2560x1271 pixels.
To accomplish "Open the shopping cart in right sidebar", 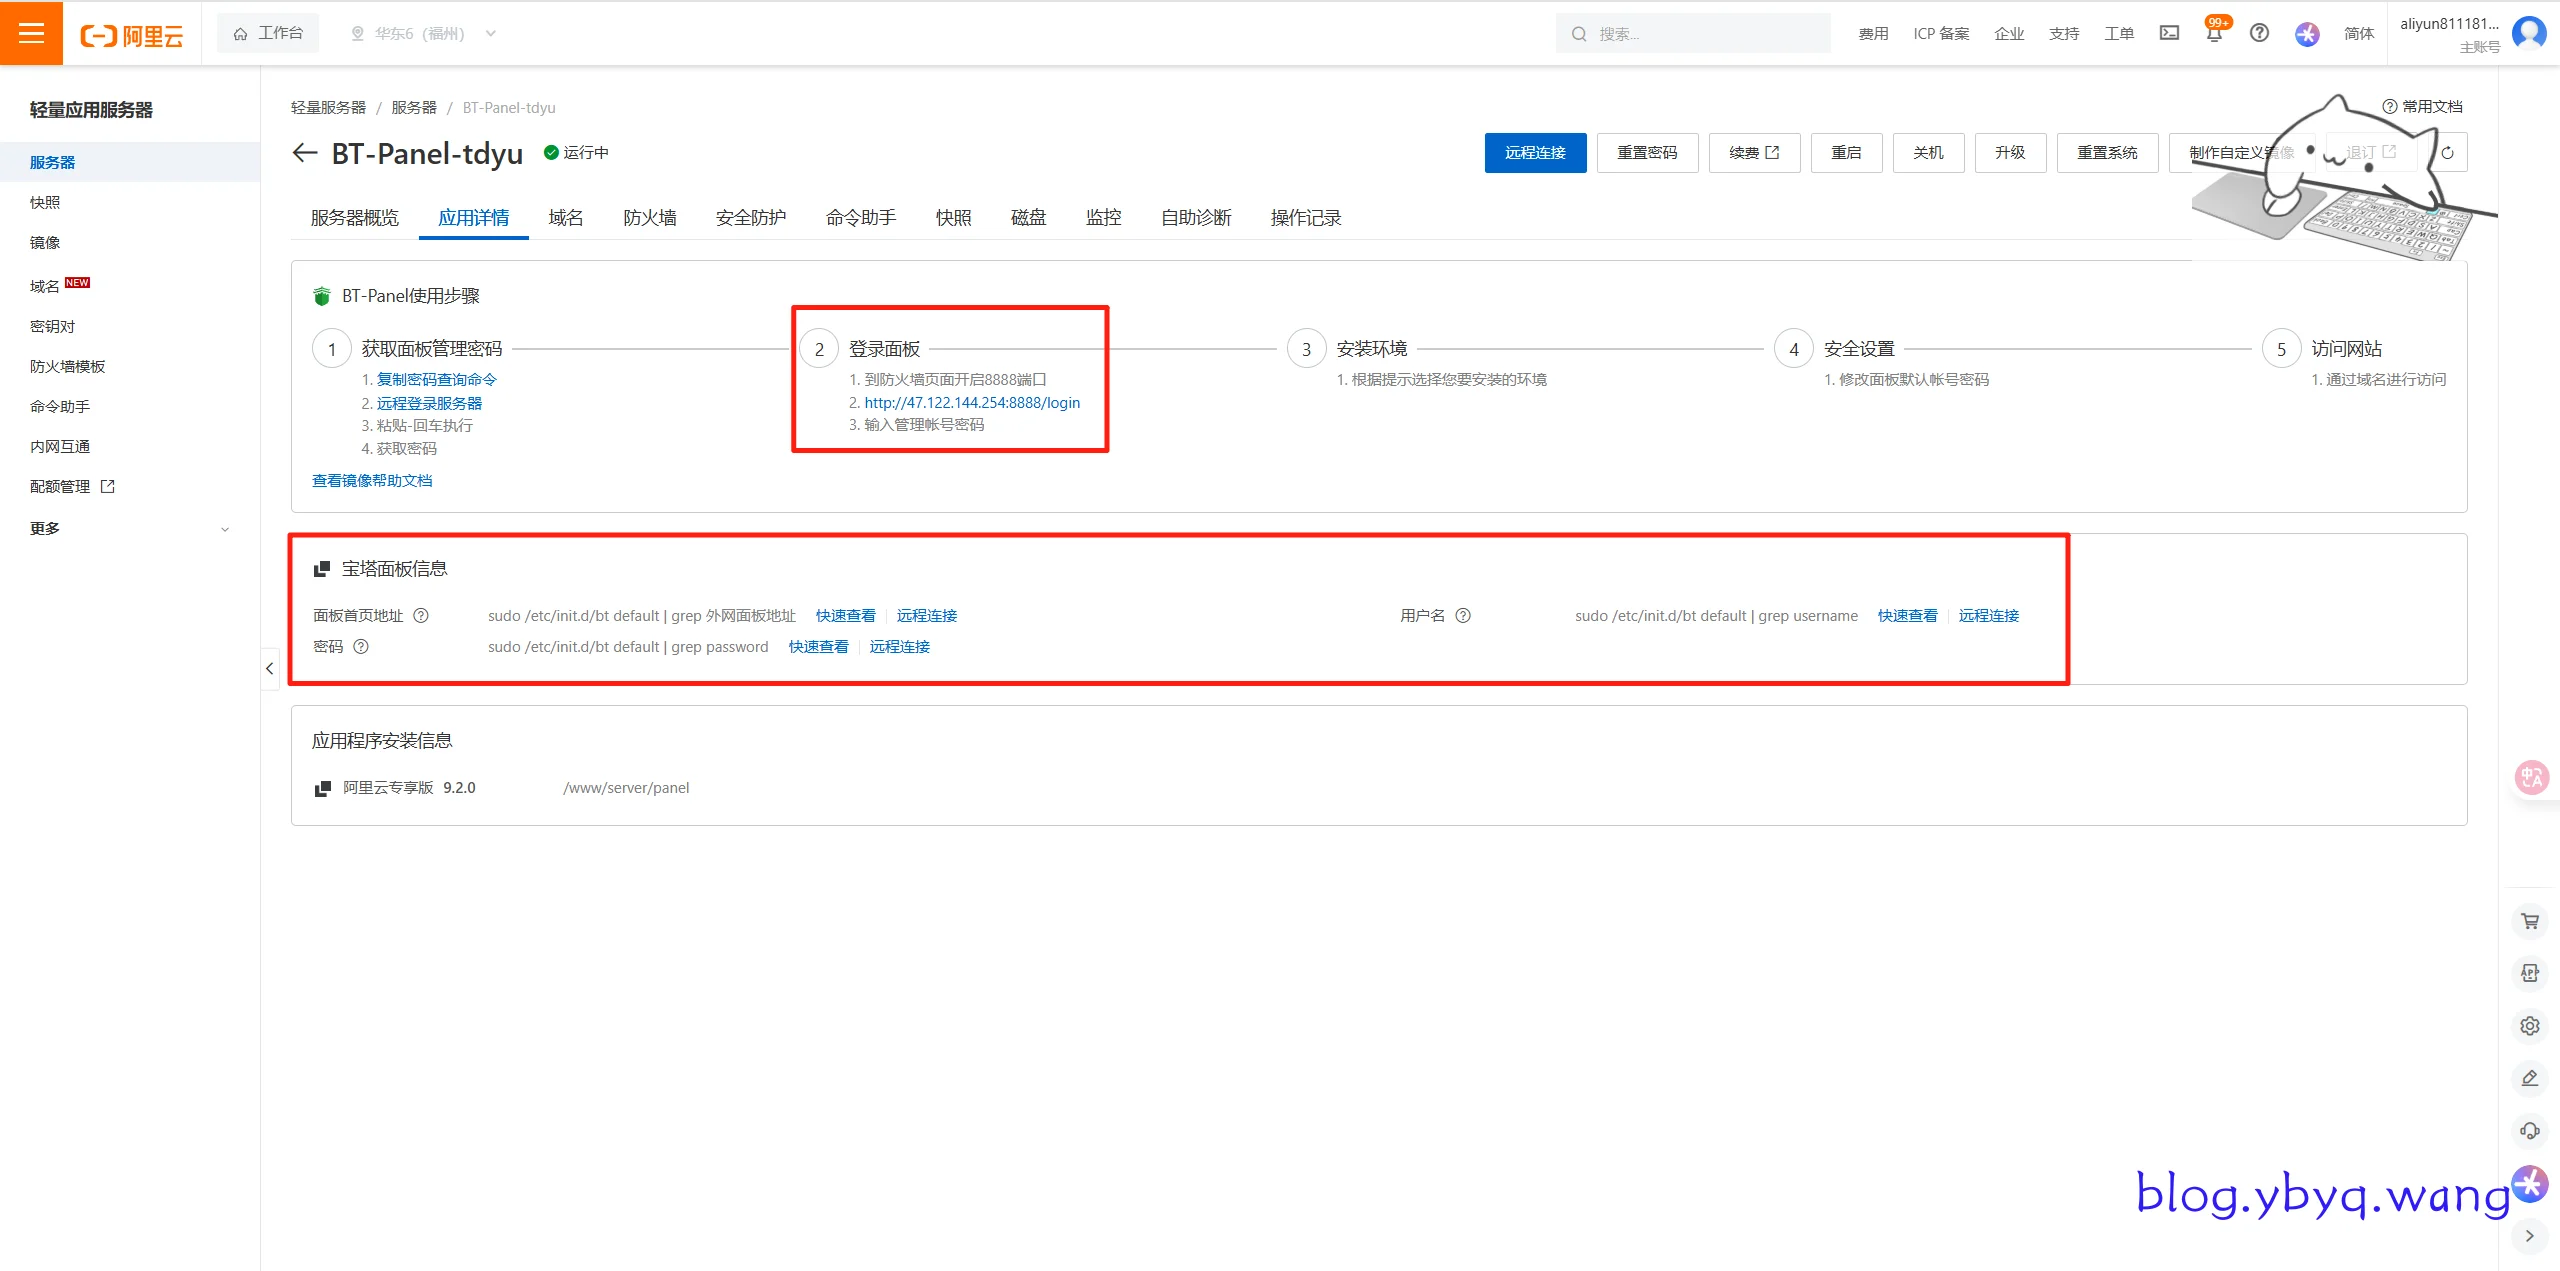I will (x=2530, y=921).
